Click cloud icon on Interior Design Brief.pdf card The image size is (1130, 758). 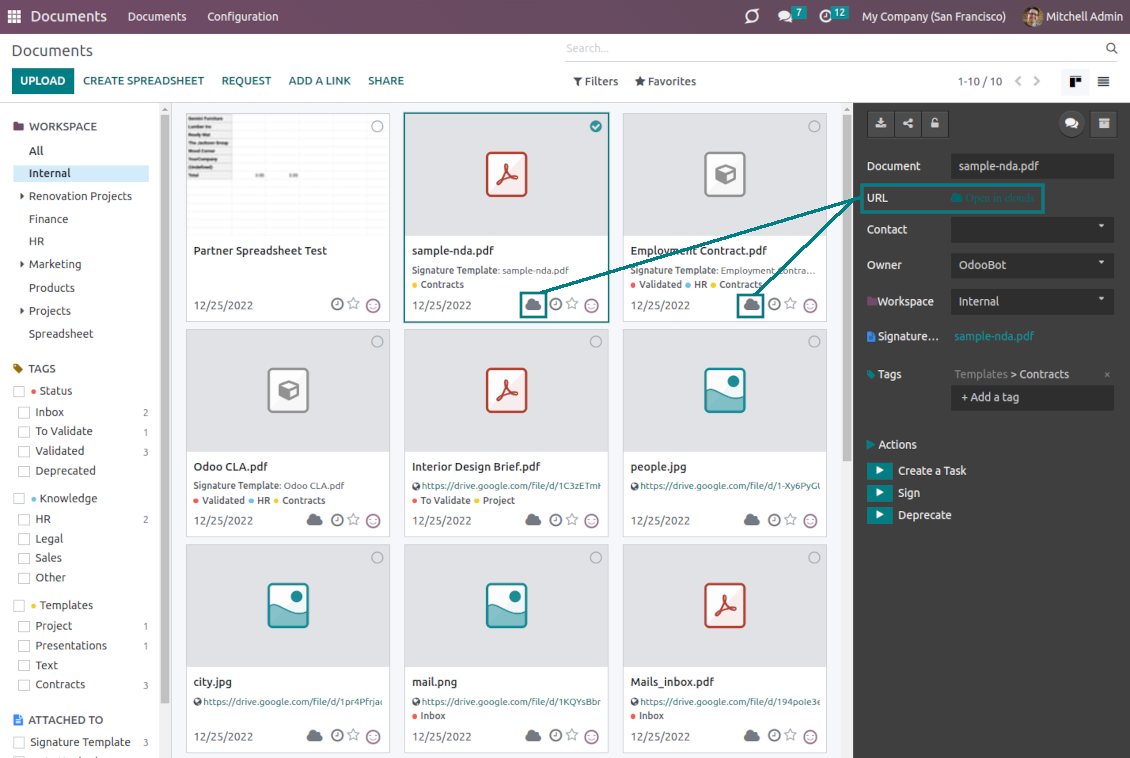pyautogui.click(x=533, y=520)
